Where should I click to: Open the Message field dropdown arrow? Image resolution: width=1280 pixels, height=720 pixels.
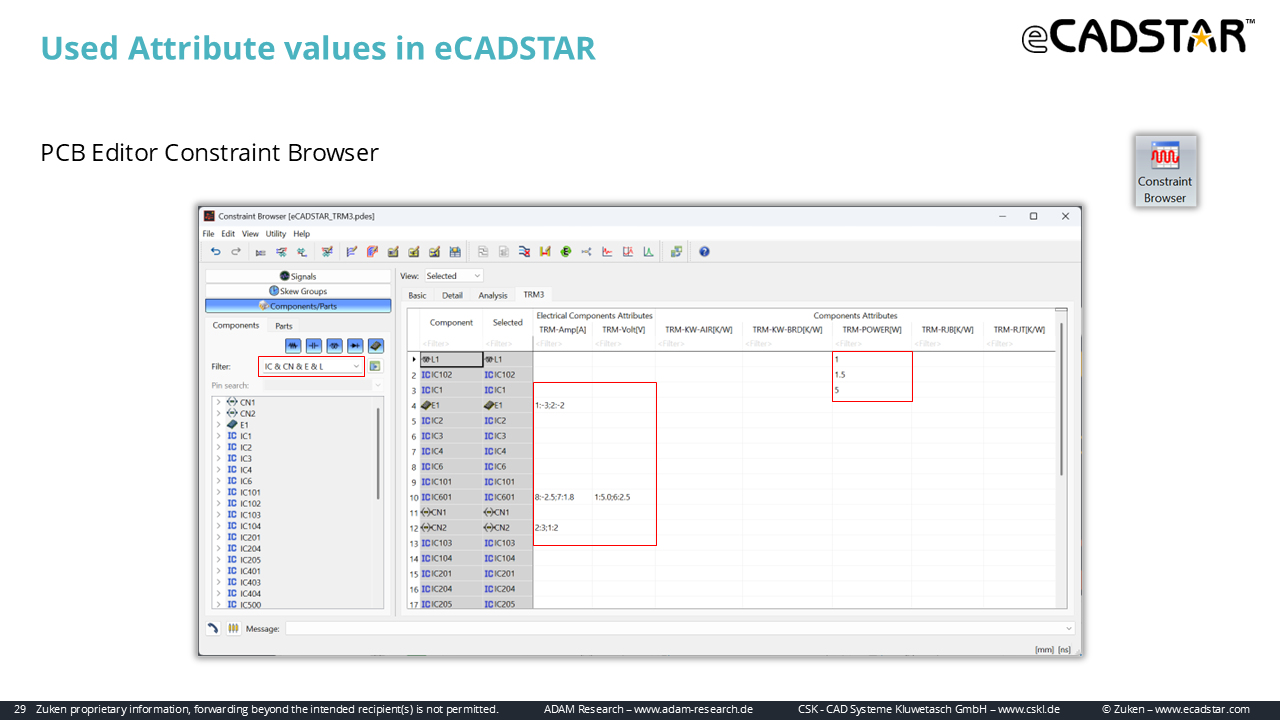pos(1069,629)
